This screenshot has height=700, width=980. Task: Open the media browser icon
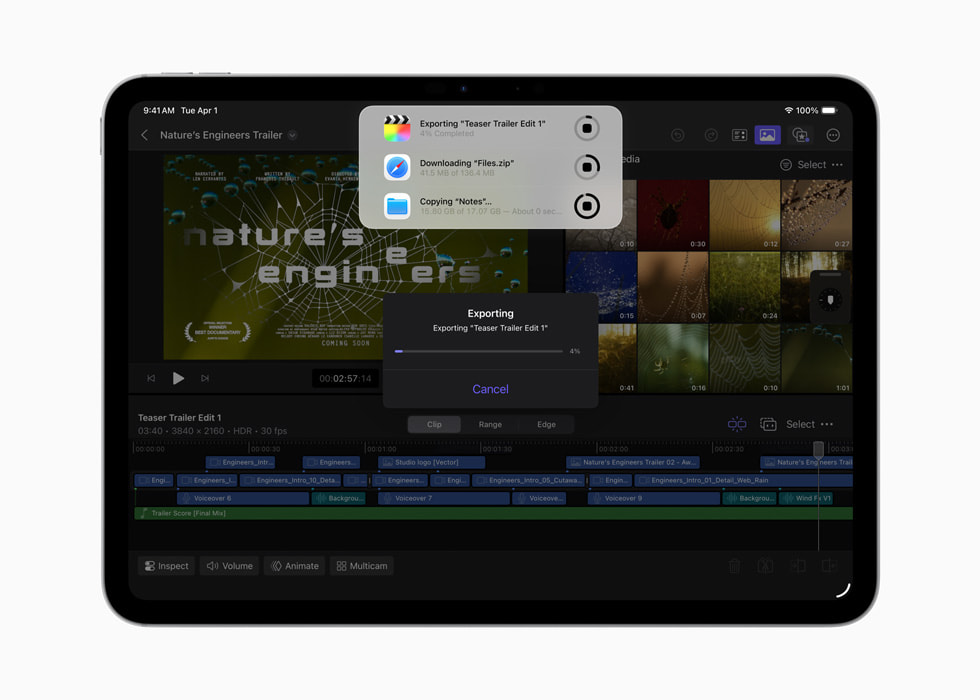pos(767,135)
